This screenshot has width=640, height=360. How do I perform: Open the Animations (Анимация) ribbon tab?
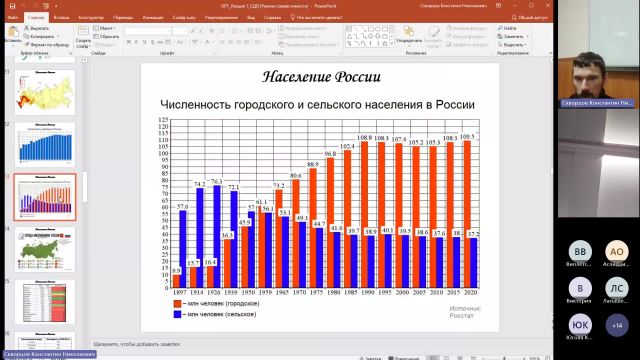pos(153,18)
